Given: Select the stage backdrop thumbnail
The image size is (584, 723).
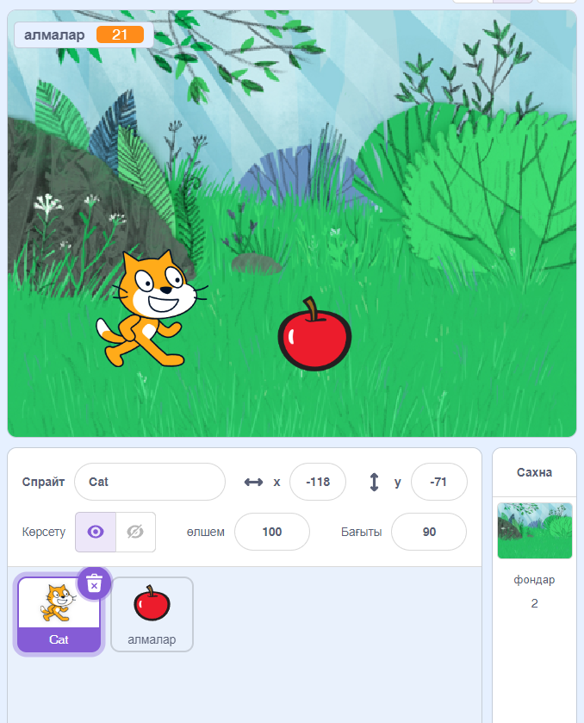Looking at the screenshot, I should pyautogui.click(x=535, y=530).
